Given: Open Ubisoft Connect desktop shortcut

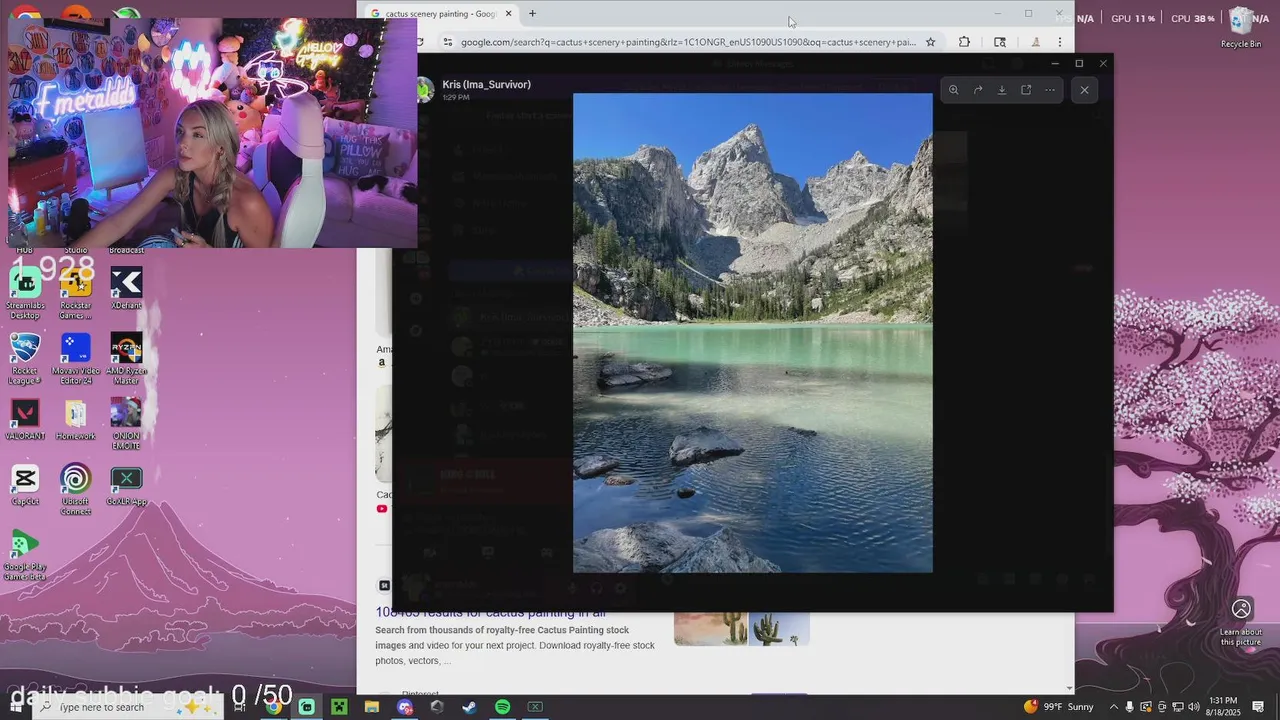Looking at the screenshot, I should coord(76,489).
